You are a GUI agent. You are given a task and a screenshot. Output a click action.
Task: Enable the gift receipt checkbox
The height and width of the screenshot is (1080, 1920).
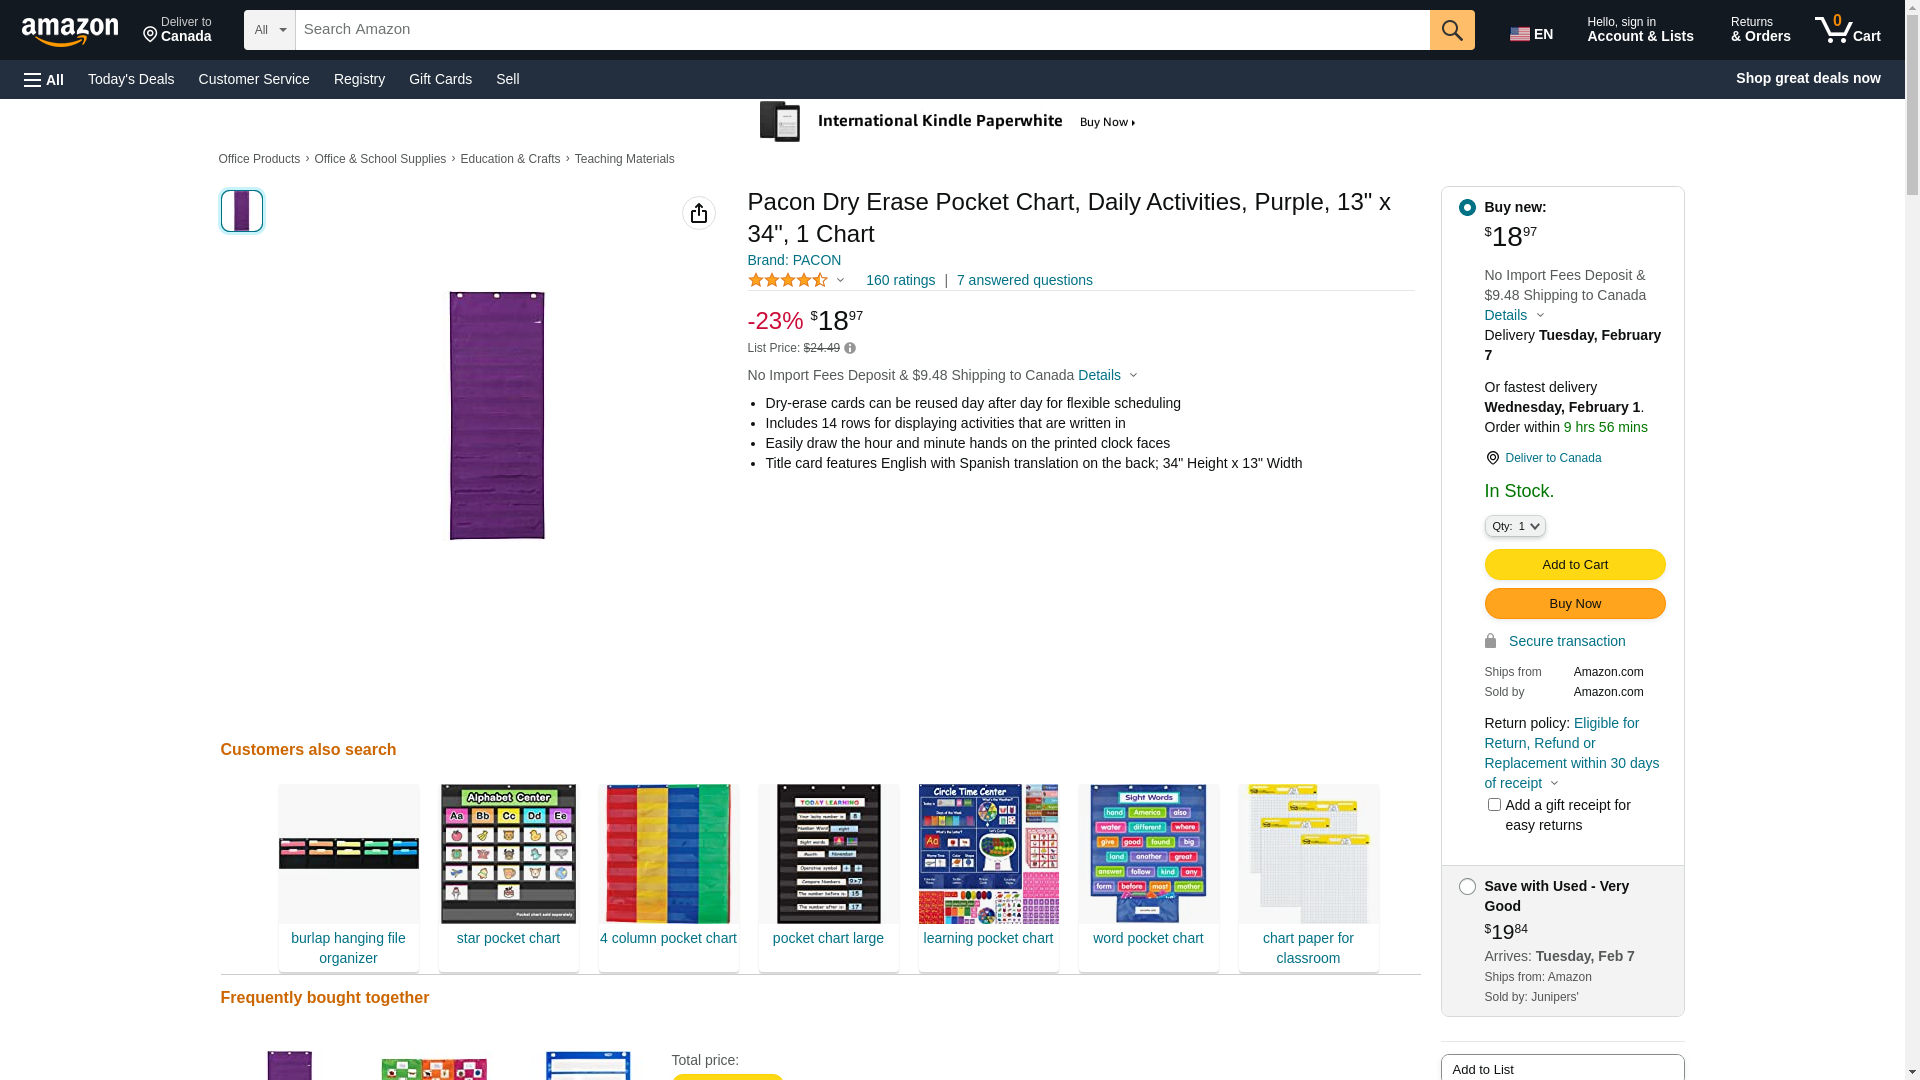coord(1494,805)
